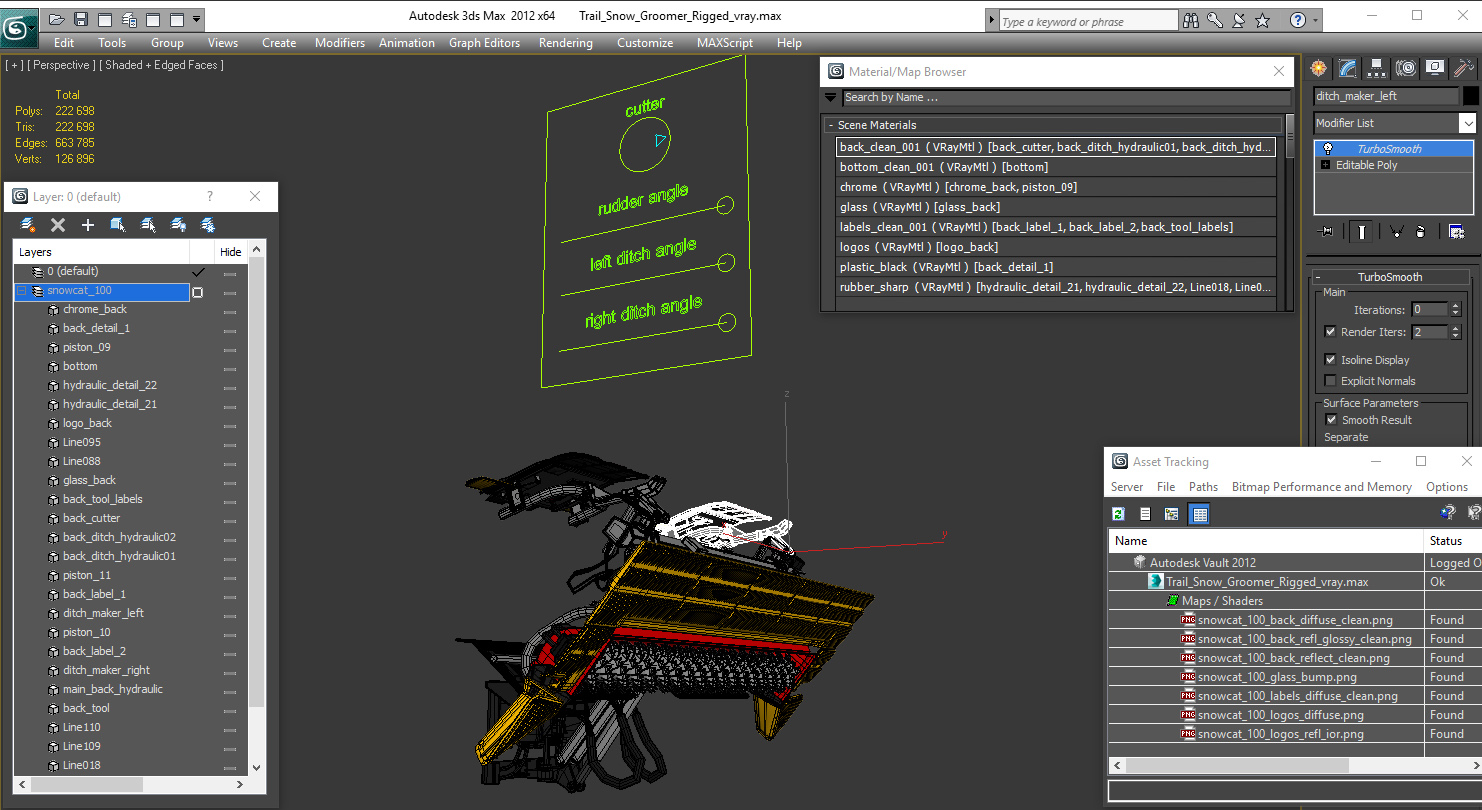Open quick access toolbar dropdown arrow
The image size is (1482, 810).
[x=196, y=19]
